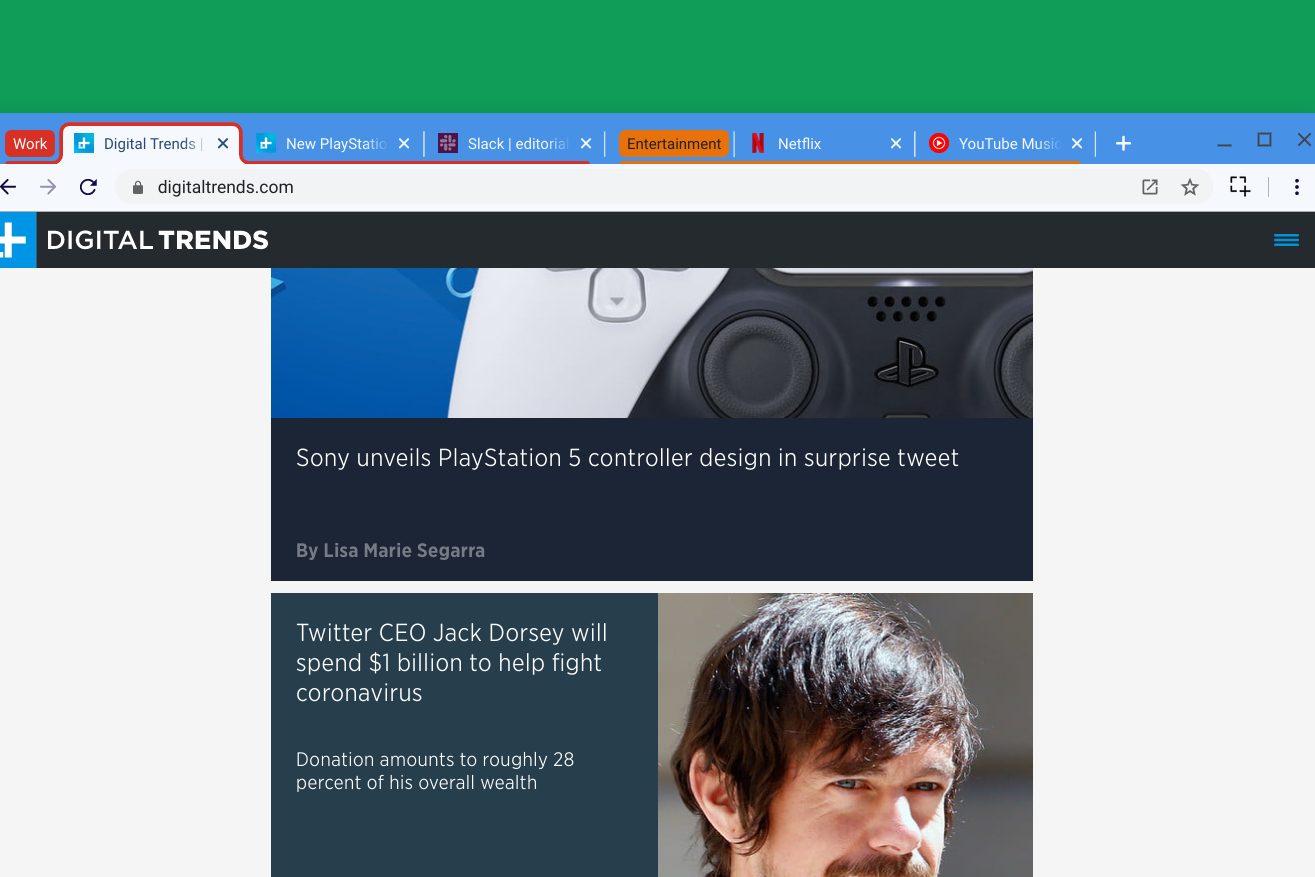The width and height of the screenshot is (1315, 877).
Task: Close the Digital Trends tab
Action: click(223, 144)
